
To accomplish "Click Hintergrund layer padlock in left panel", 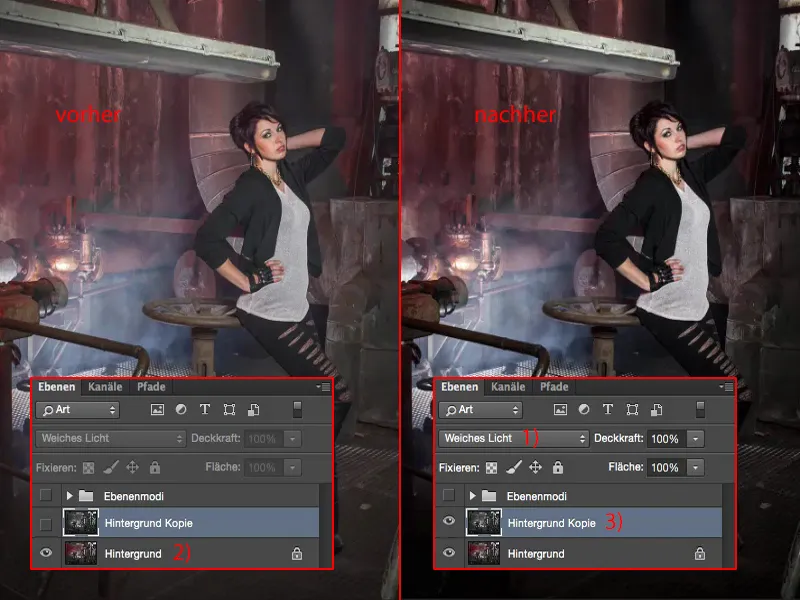I will click(297, 554).
